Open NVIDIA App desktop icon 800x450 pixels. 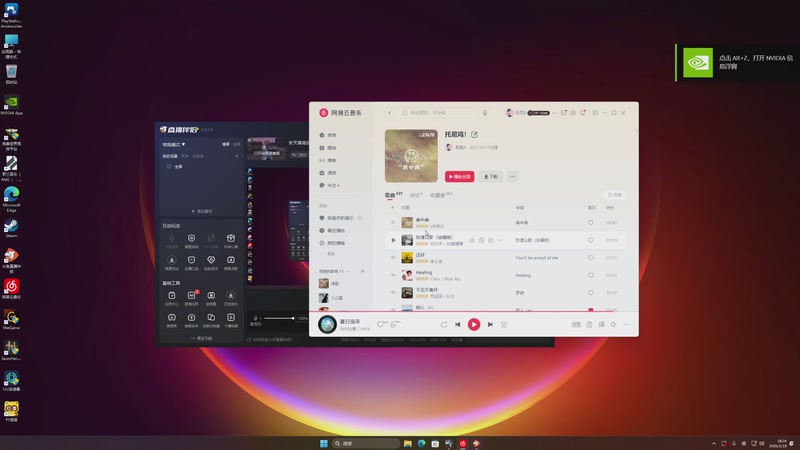(x=11, y=105)
